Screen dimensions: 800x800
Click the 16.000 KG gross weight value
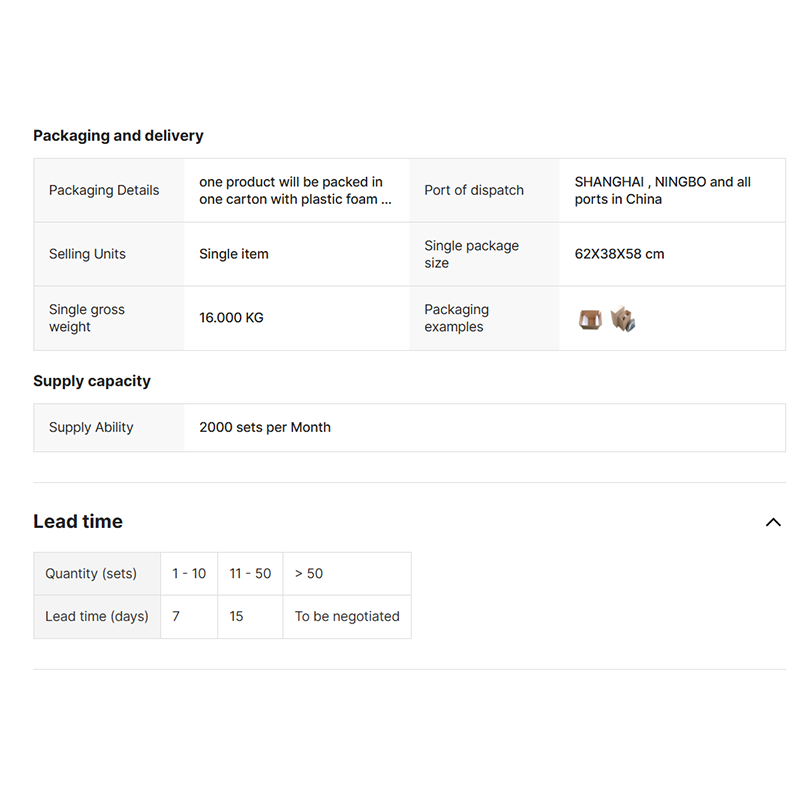click(231, 318)
